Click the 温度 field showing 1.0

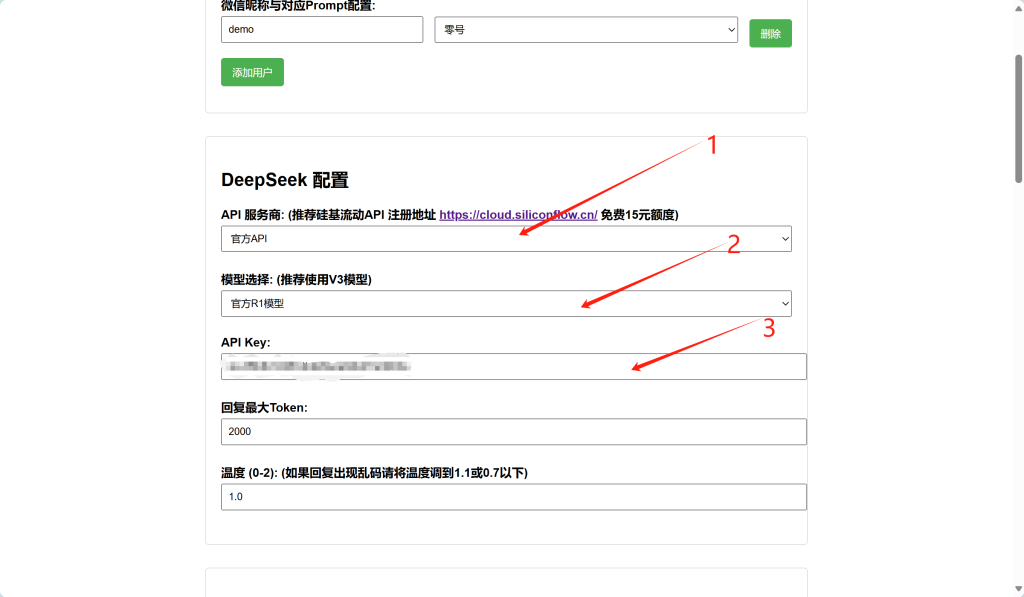coord(514,497)
